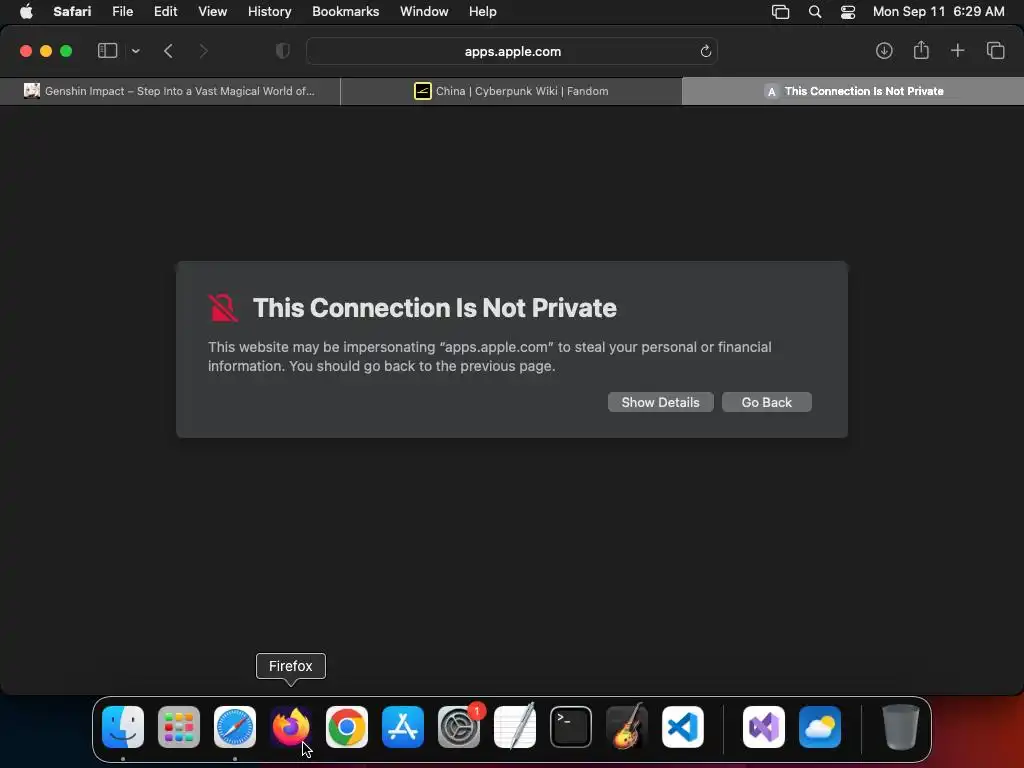Screen dimensions: 1024x768
Task: Open the Window menu
Action: pos(424,12)
